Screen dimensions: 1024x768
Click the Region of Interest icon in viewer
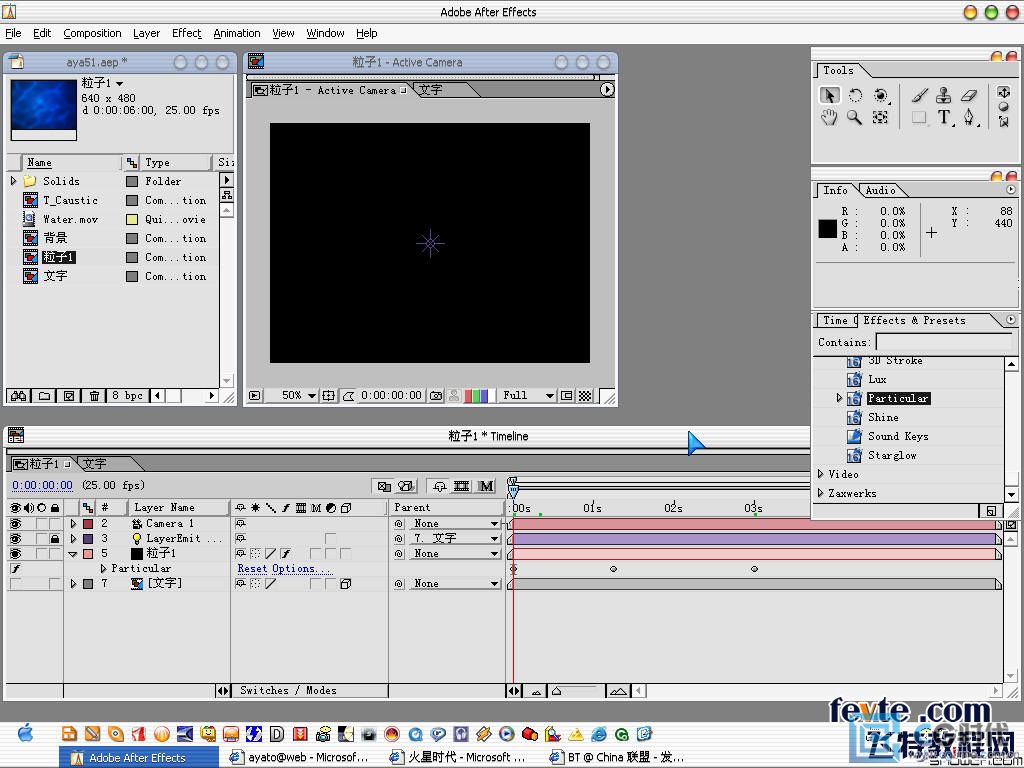pos(567,396)
